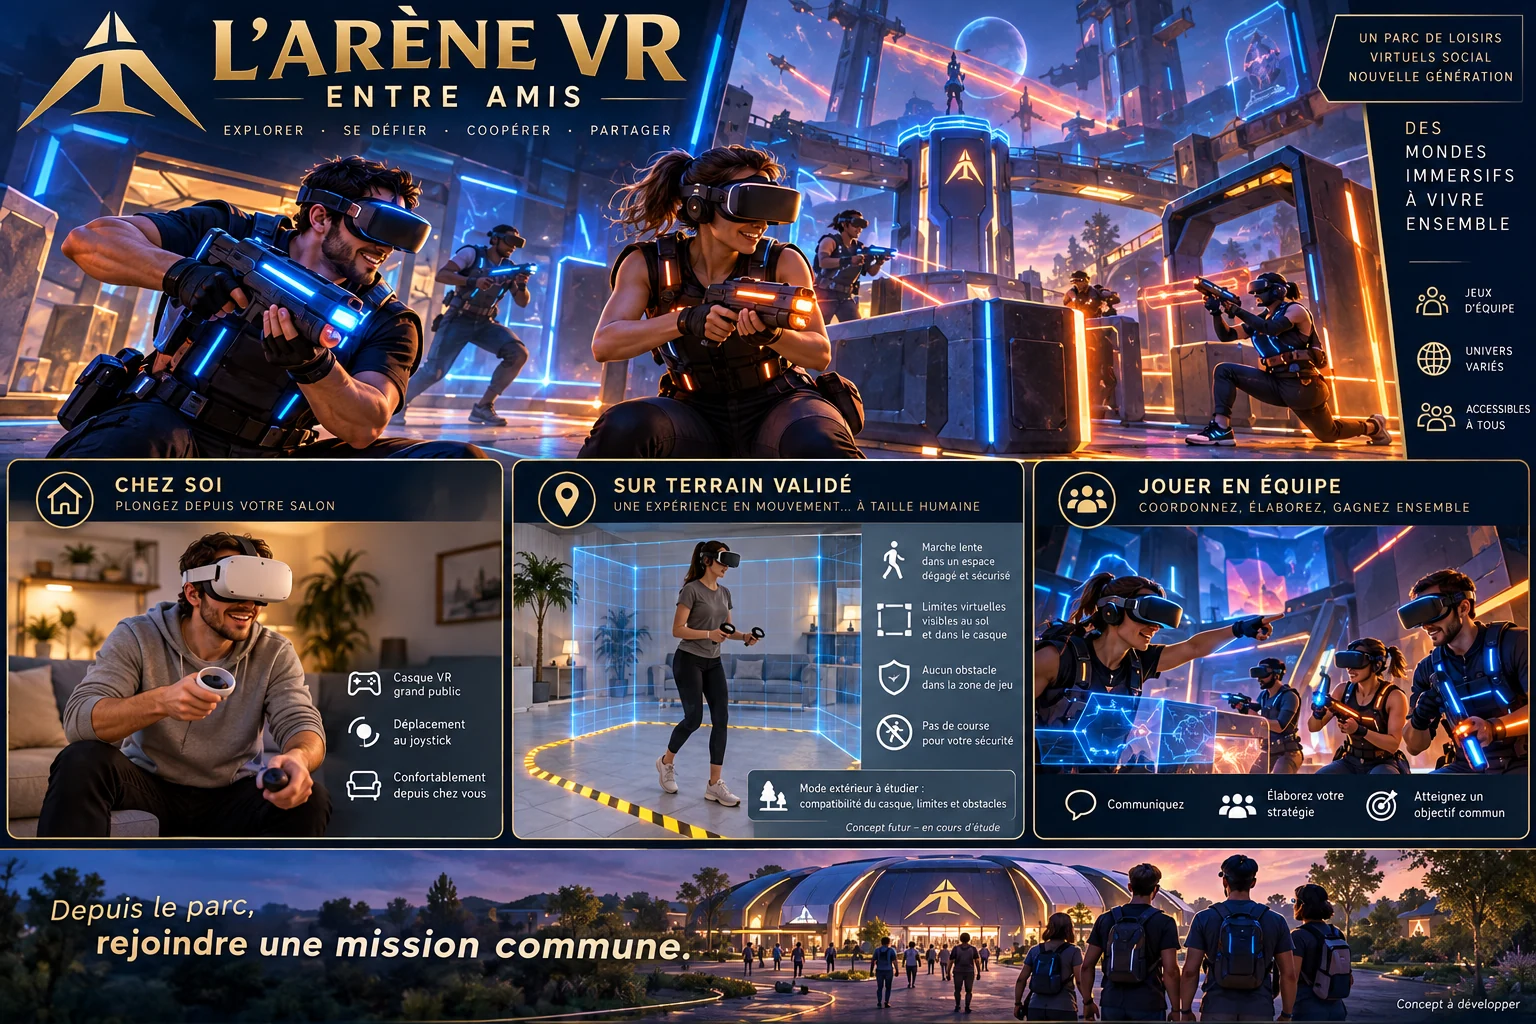Click COORDONNEZ, ÉLABOREZ, GAGNEZ ENSEMBLE subtitle
The width and height of the screenshot is (1536, 1024).
point(1304,507)
